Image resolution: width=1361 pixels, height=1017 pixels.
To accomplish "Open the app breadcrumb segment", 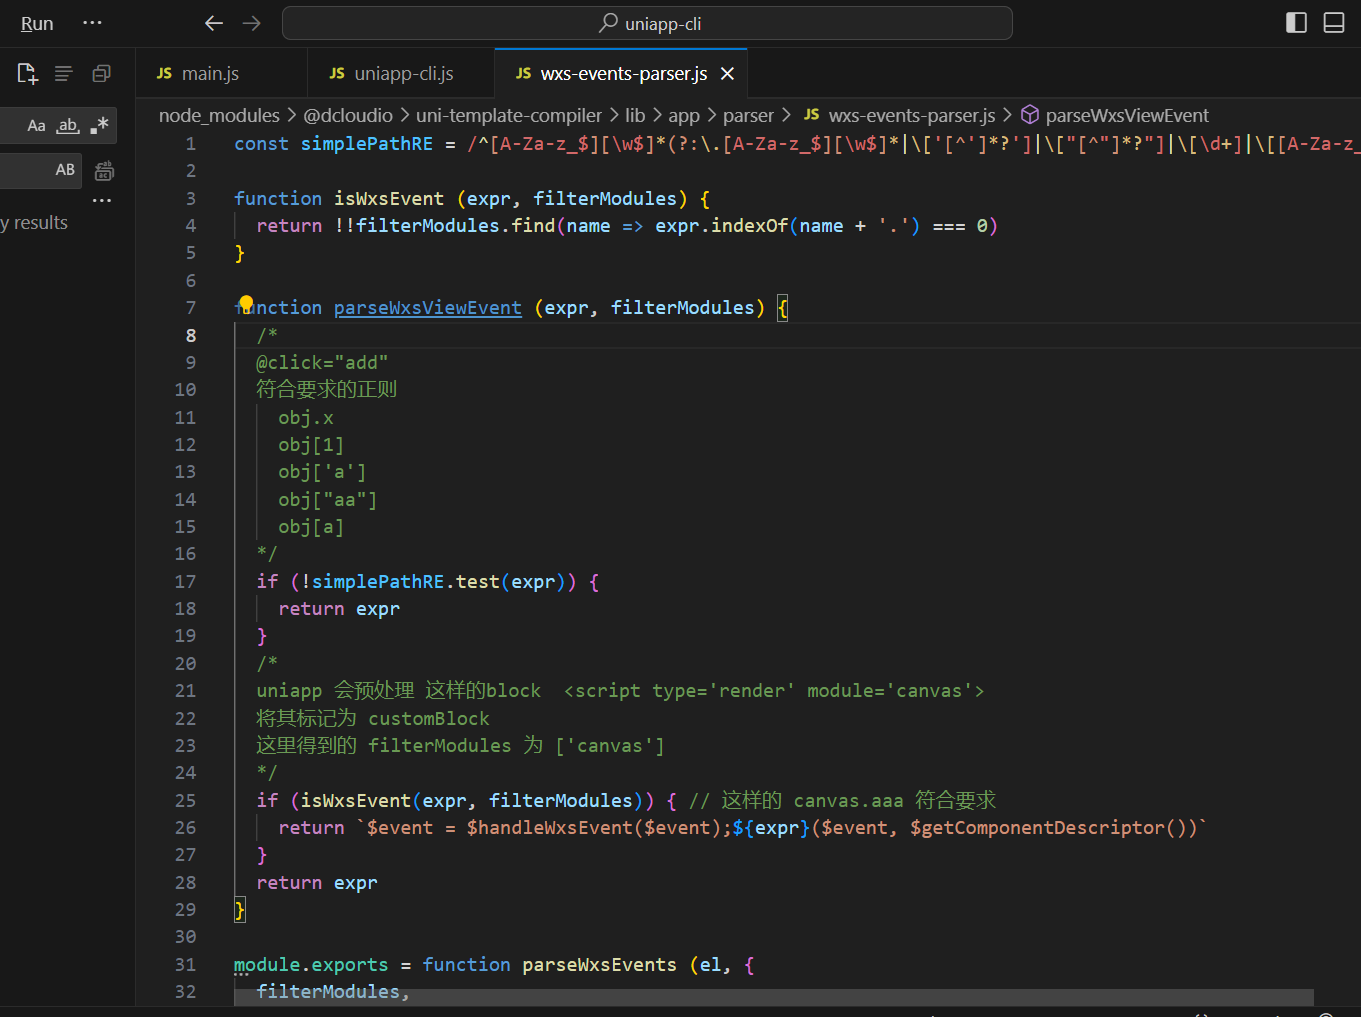I will [x=684, y=115].
